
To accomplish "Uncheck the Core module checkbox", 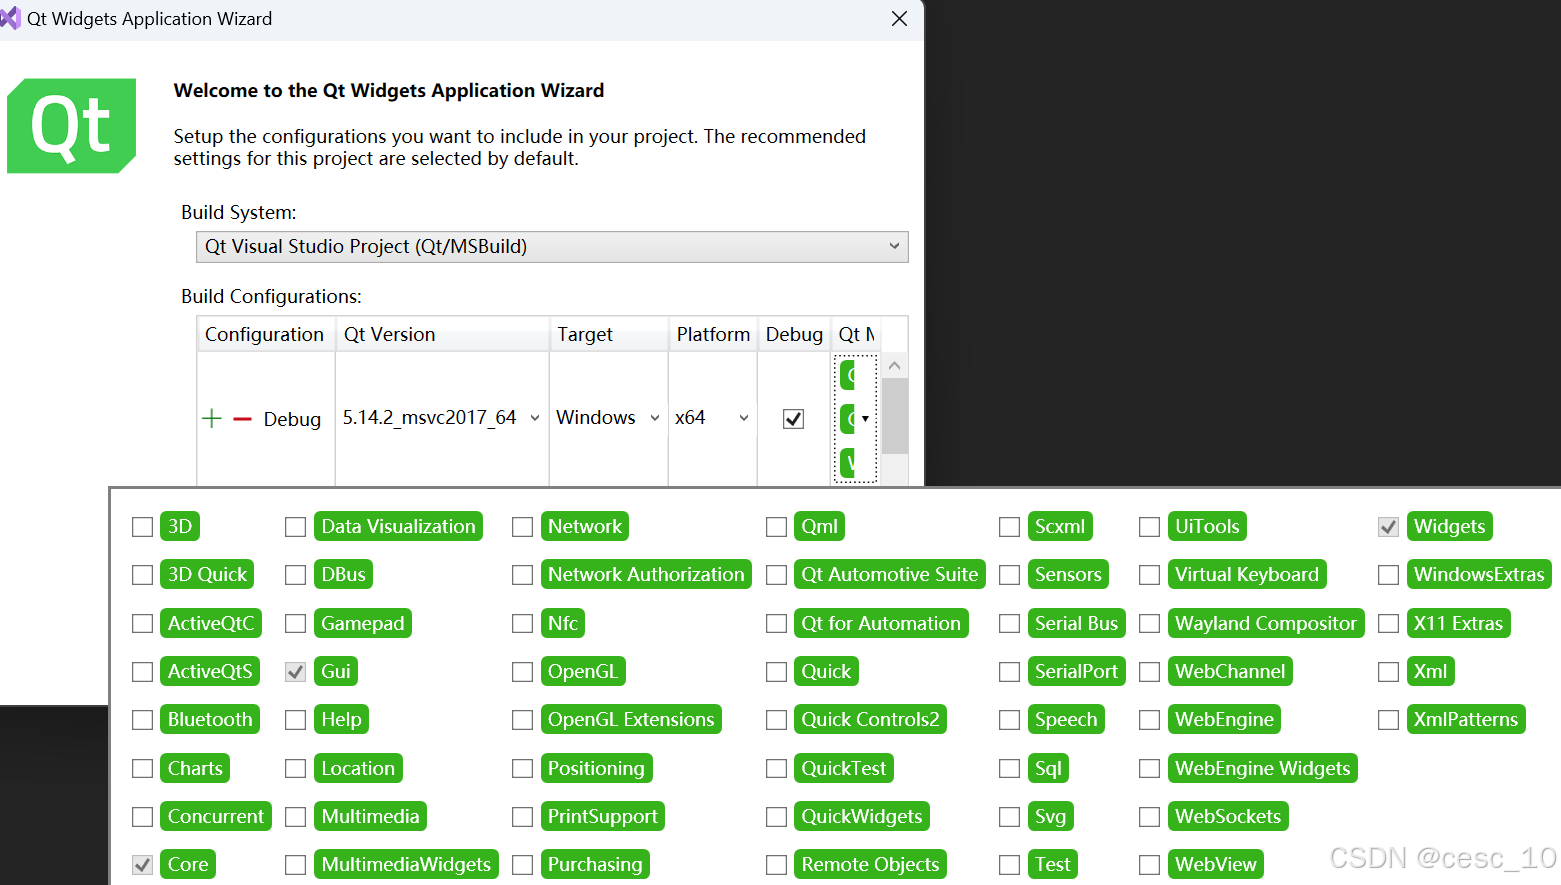I will point(143,865).
